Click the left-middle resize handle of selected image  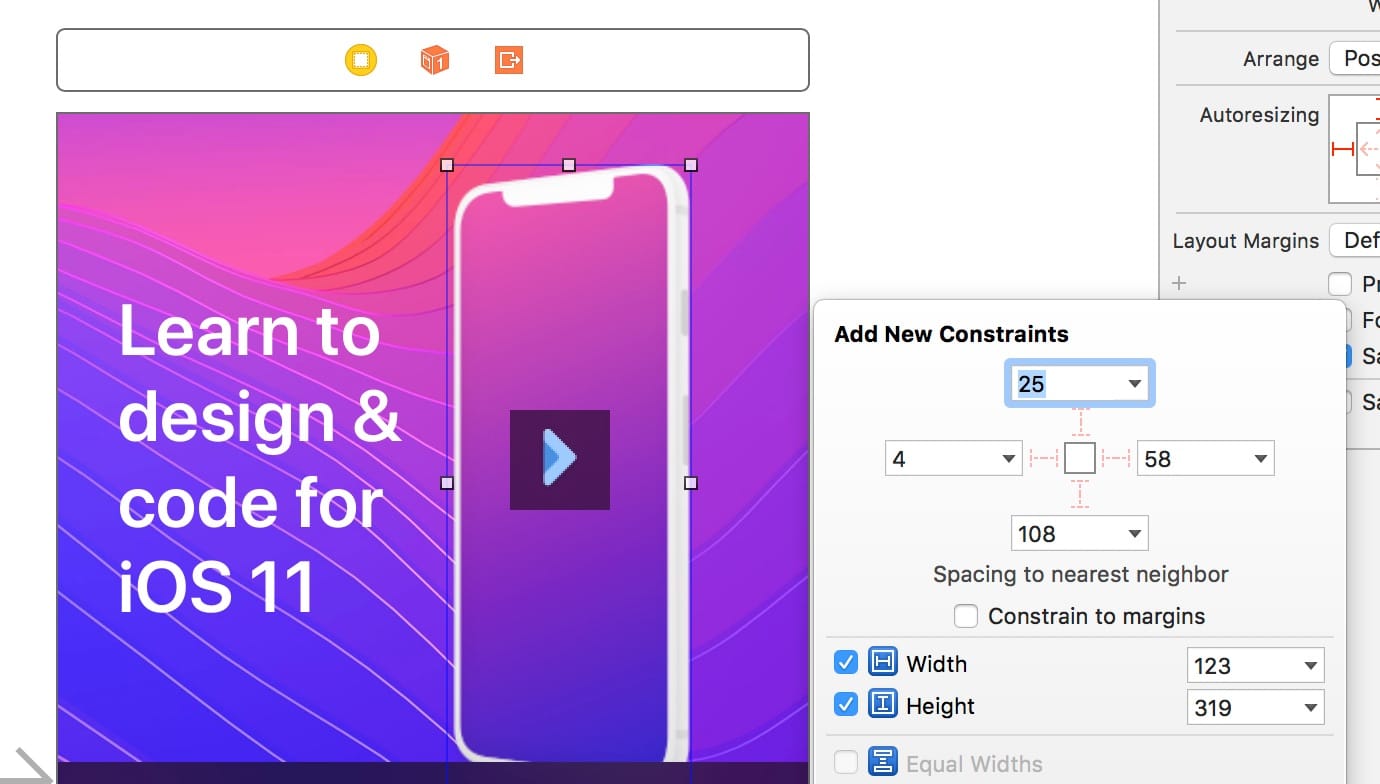pos(447,483)
